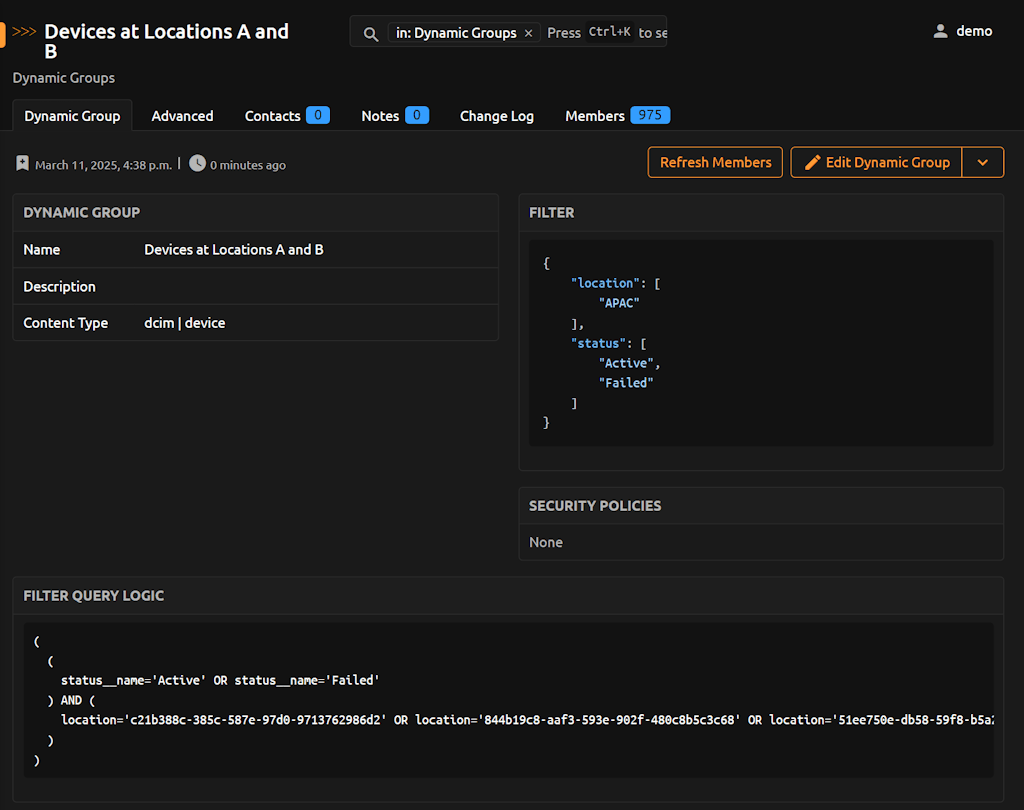Image resolution: width=1024 pixels, height=810 pixels.
Task: Click the pencil icon on Edit button
Action: tap(813, 162)
